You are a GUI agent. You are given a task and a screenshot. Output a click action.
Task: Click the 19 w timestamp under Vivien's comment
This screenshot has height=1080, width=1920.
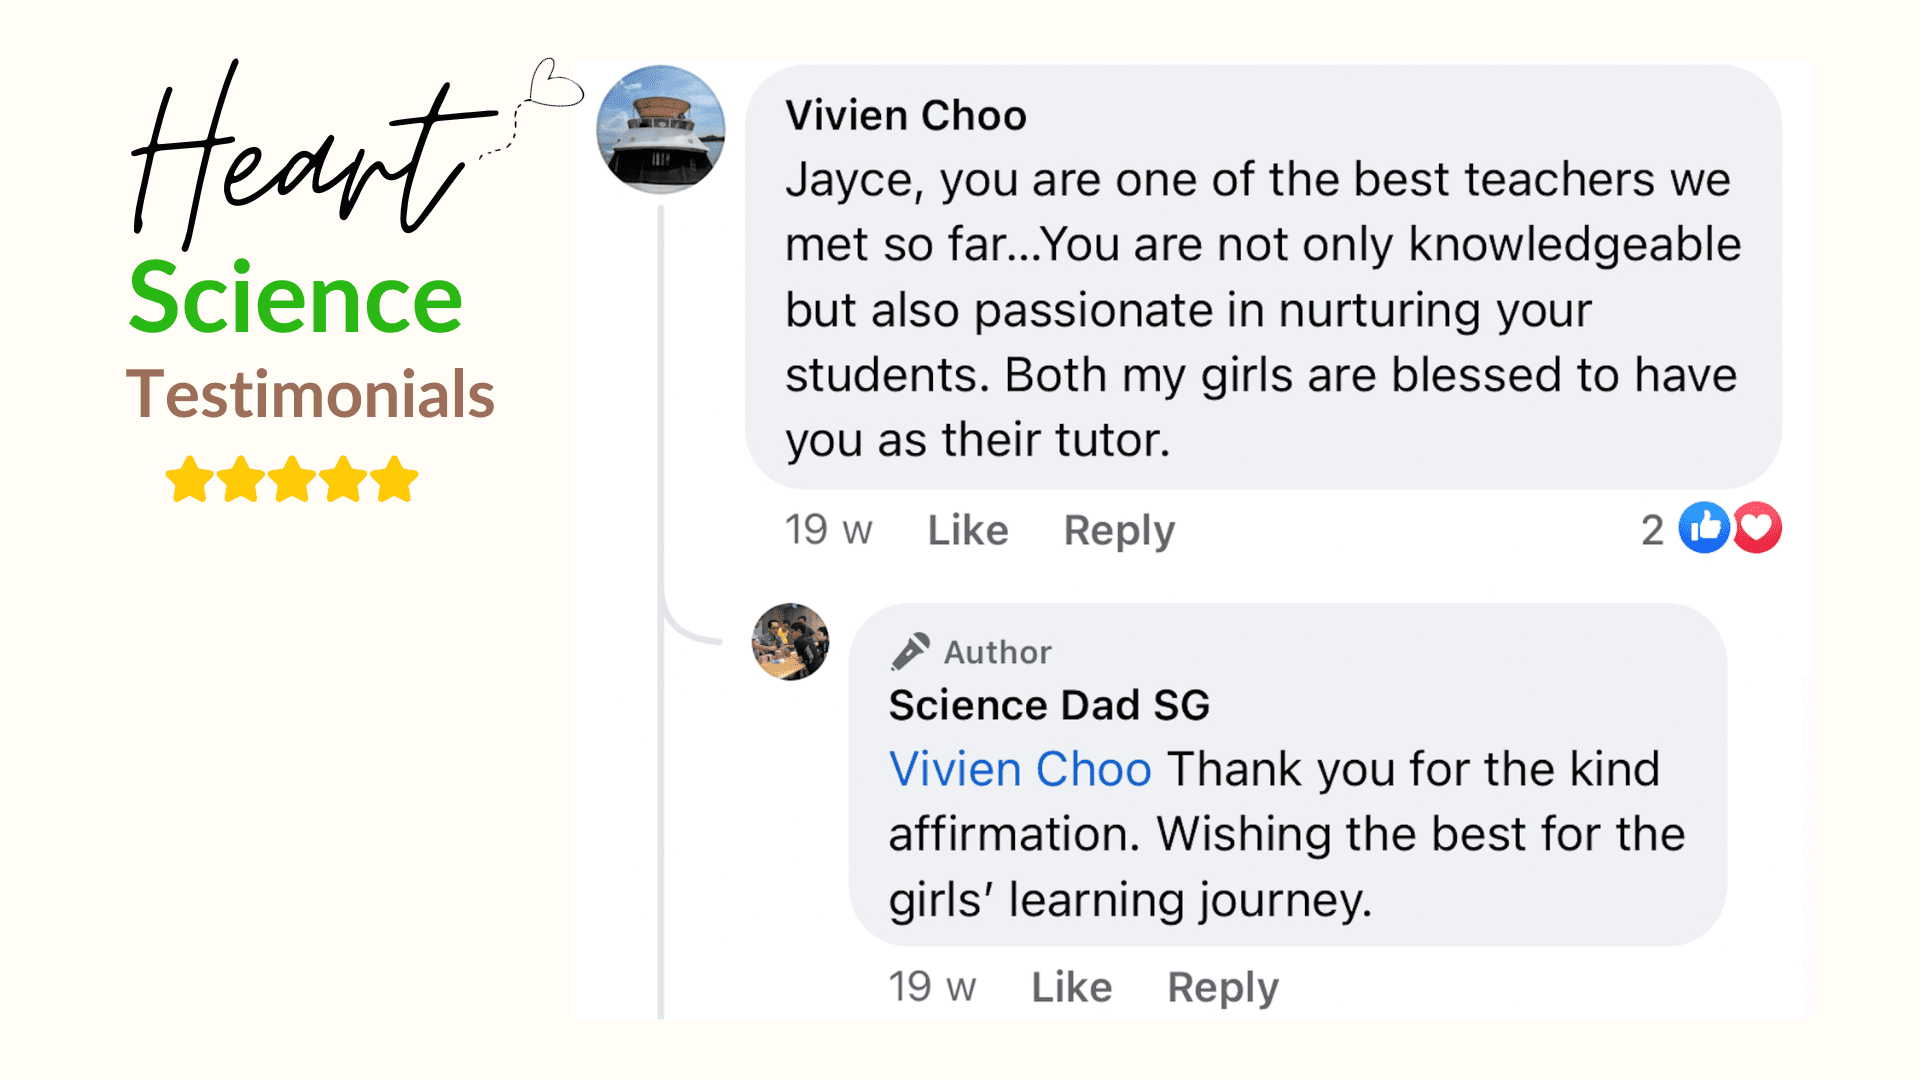828,530
